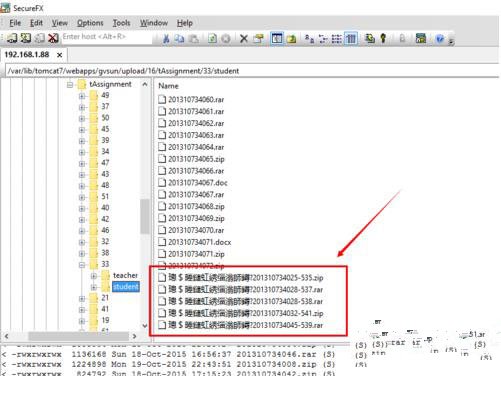Screen dimensions: 501x393
Task: Expand folder 50 in the tree
Action: [82, 118]
